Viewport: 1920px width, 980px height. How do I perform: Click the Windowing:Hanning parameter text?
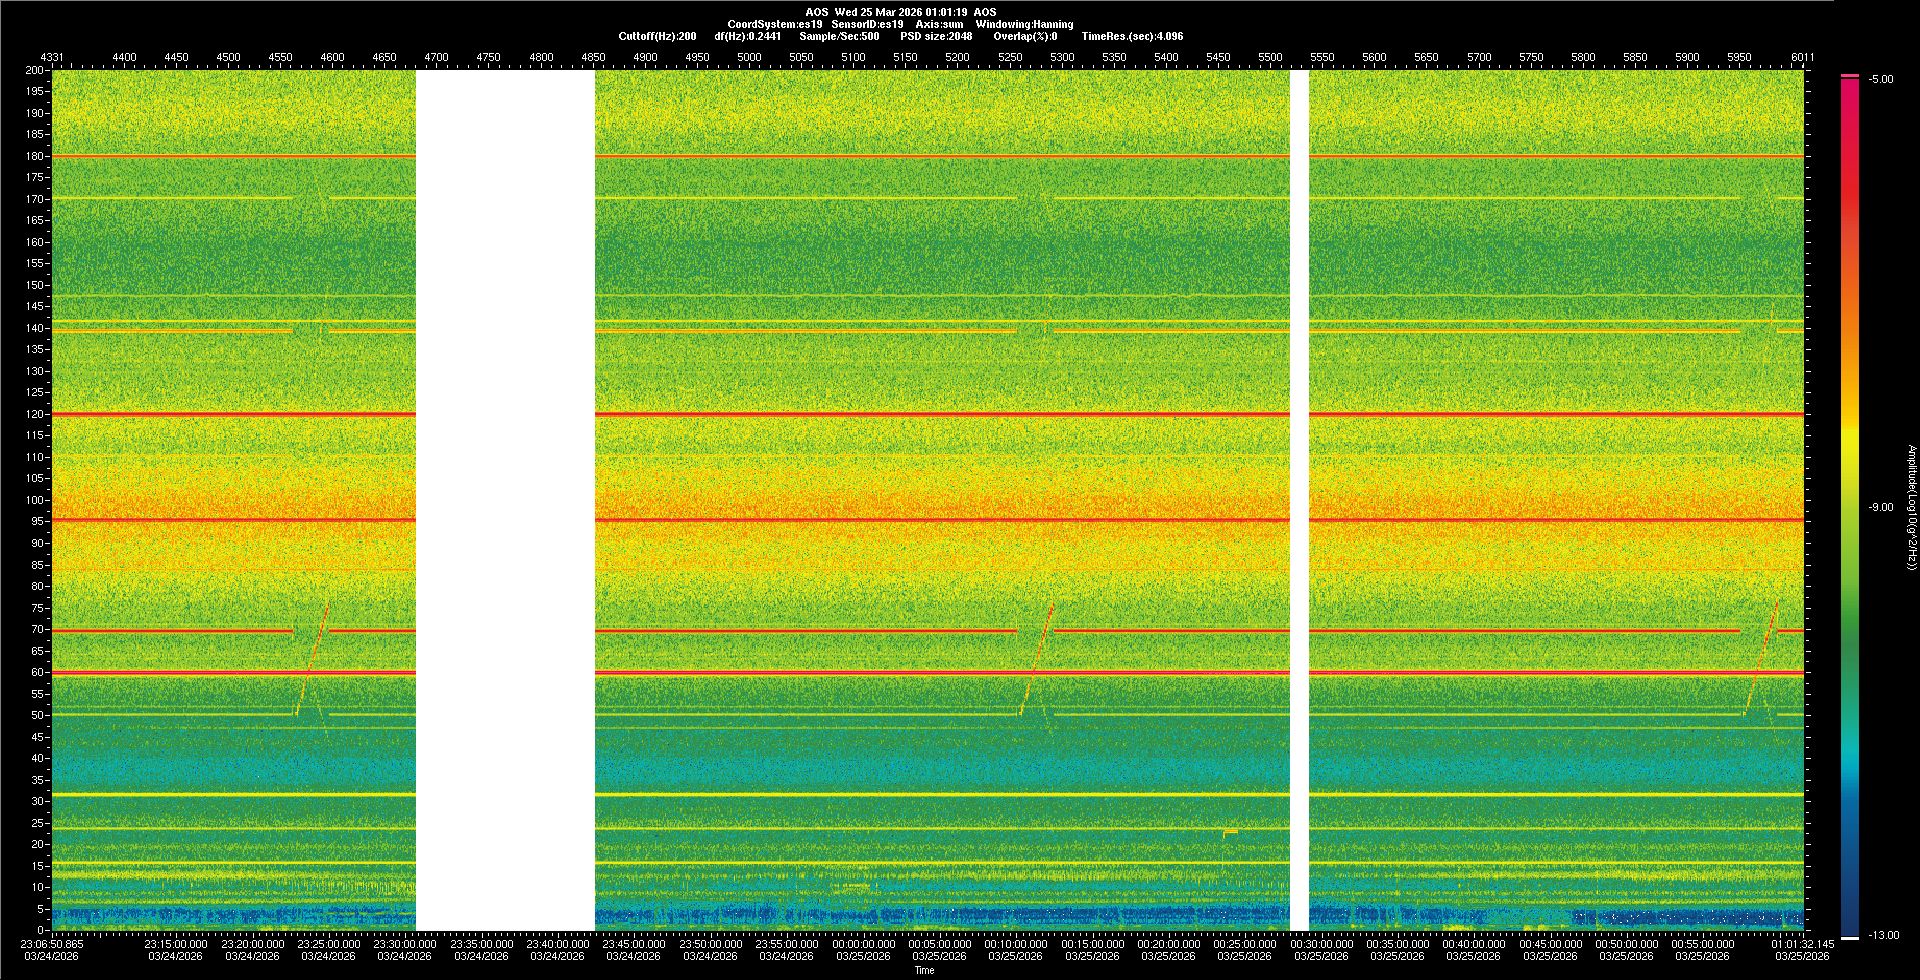(x=1024, y=24)
